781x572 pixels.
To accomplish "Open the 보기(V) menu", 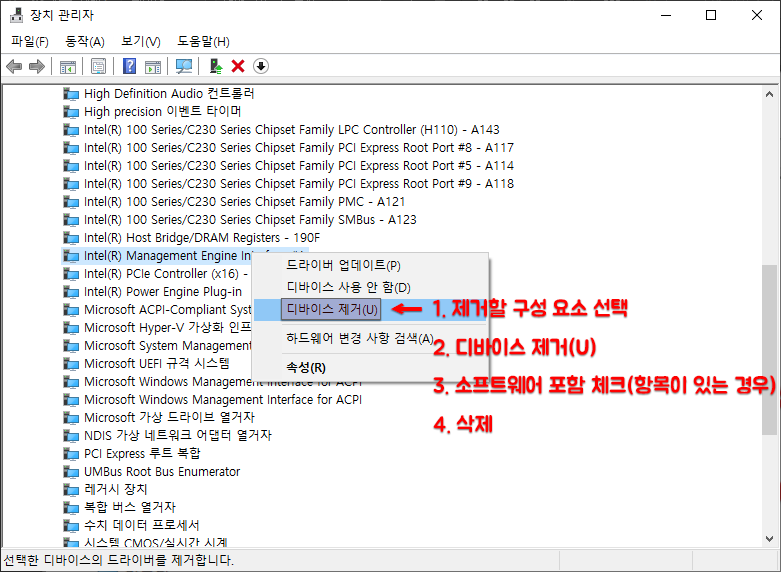I will 141,41.
